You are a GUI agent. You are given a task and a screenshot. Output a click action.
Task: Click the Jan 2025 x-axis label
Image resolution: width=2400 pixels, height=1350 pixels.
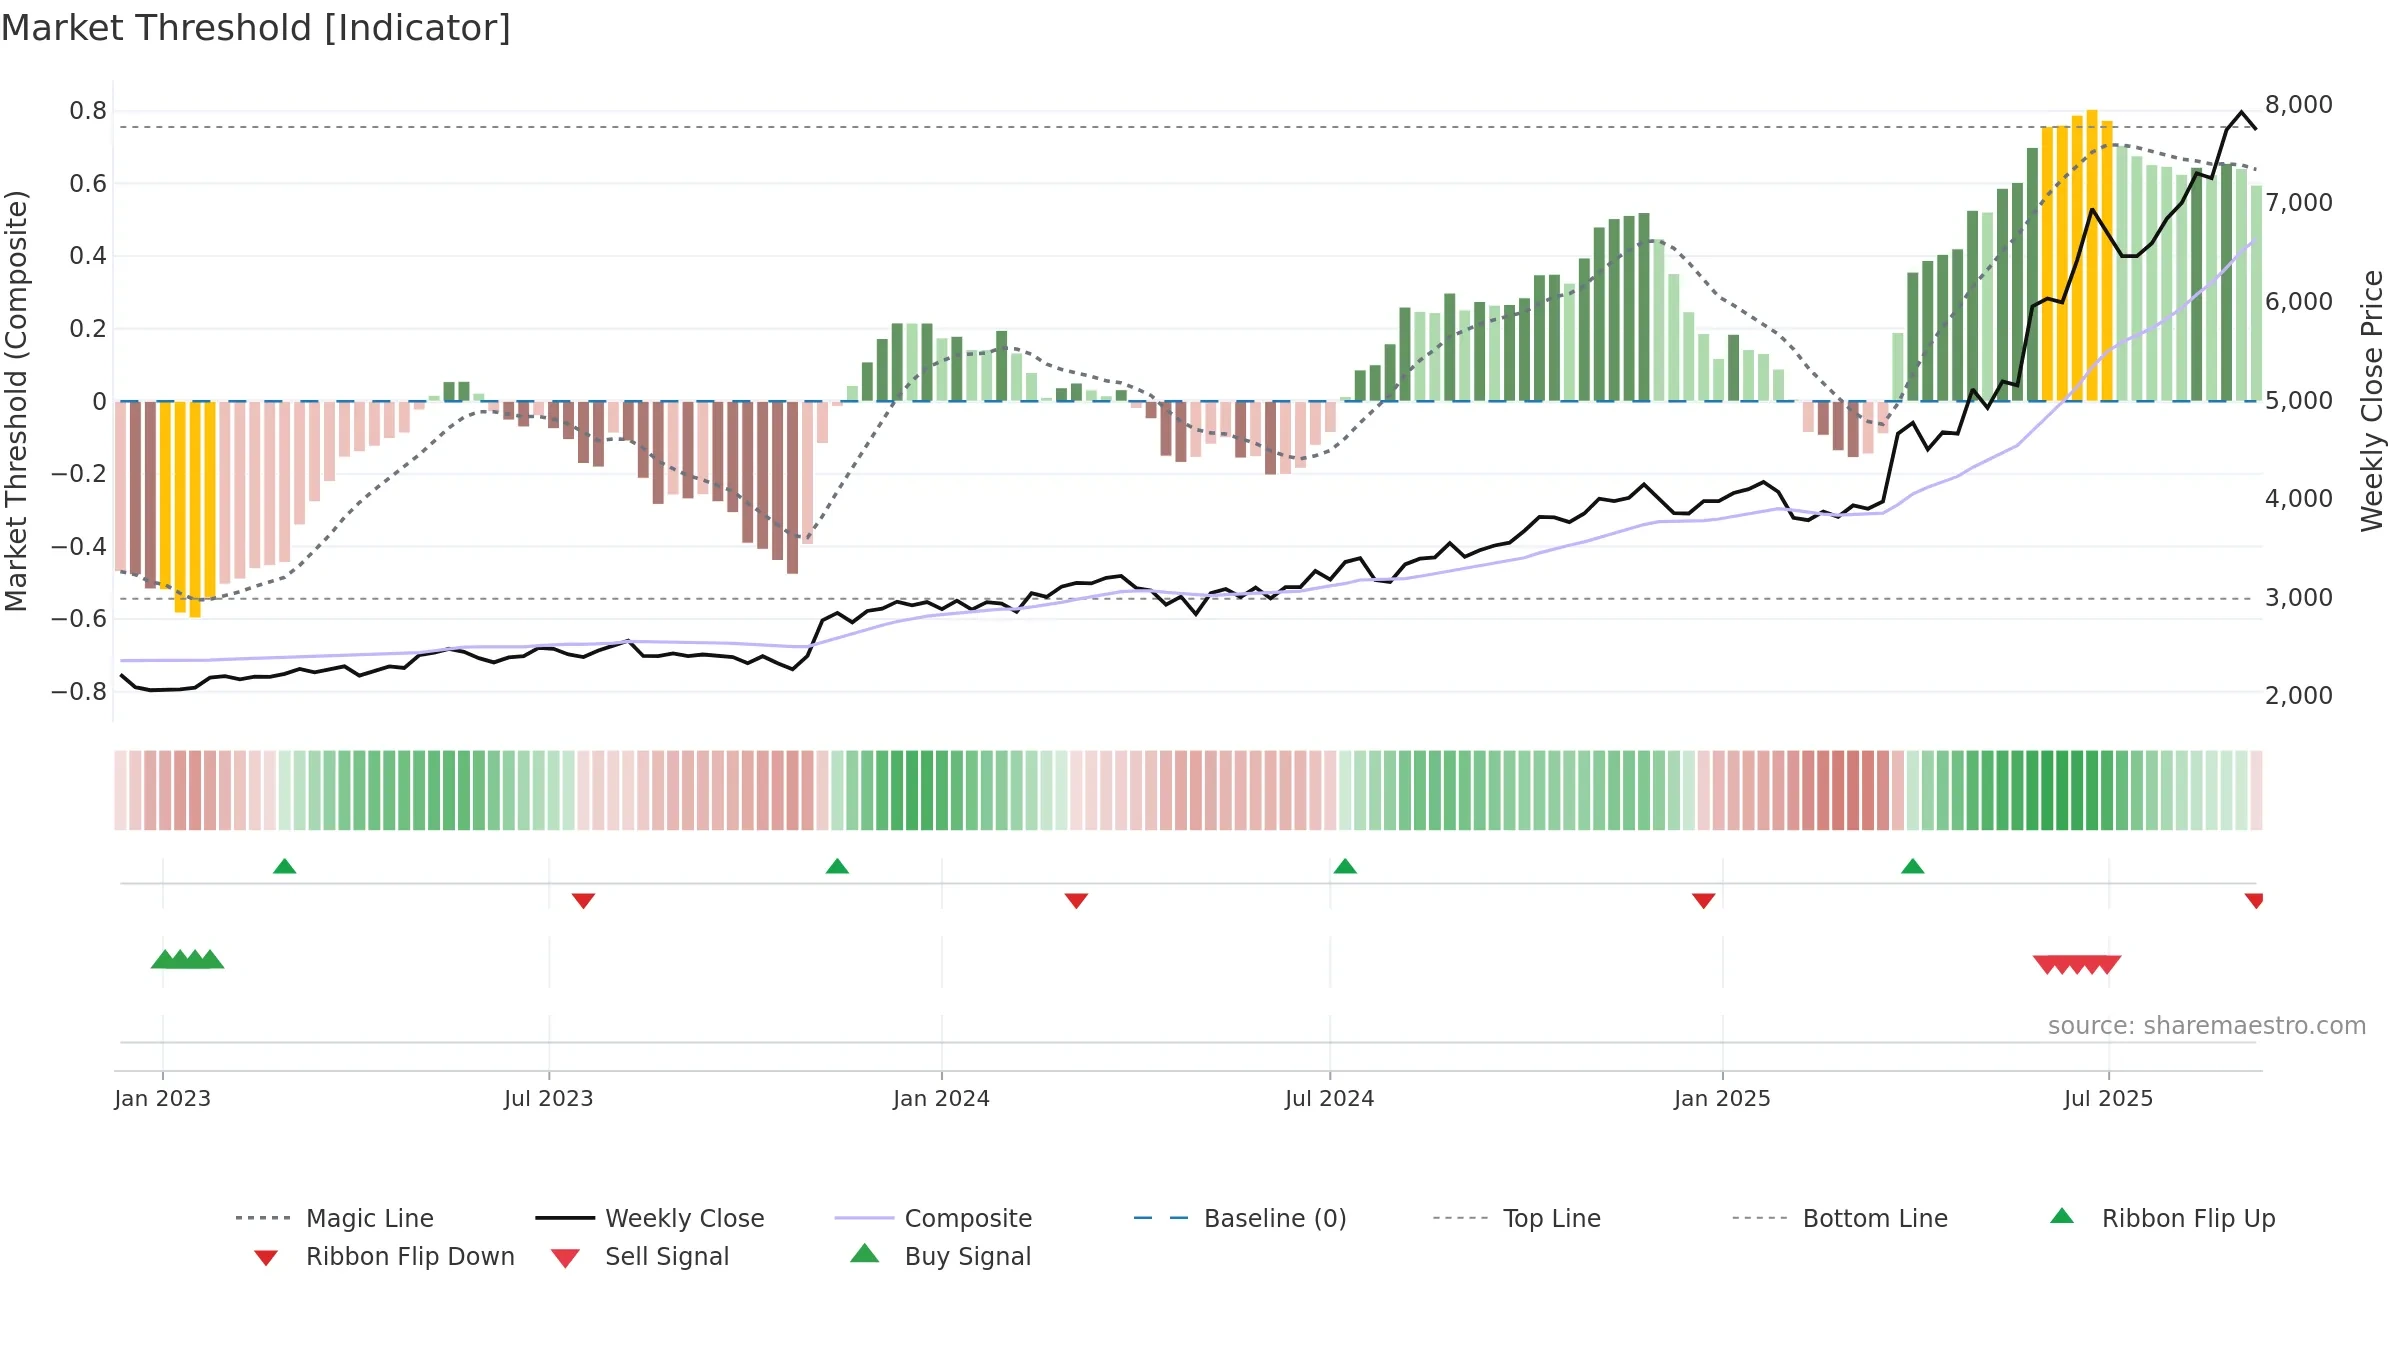click(x=1722, y=1099)
